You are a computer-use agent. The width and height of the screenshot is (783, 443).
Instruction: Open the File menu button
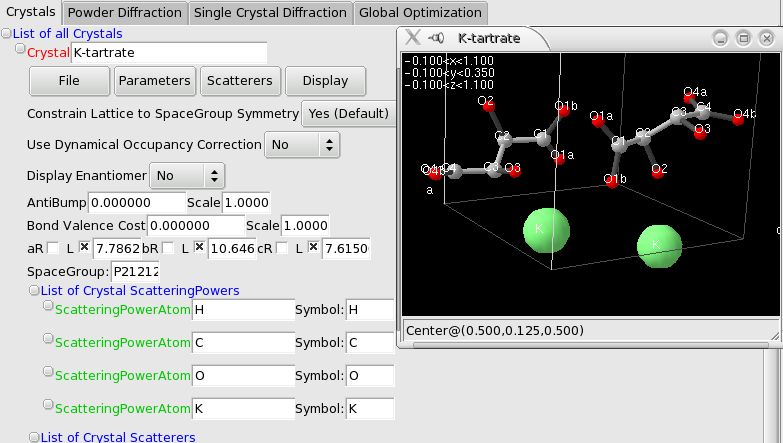[69, 80]
